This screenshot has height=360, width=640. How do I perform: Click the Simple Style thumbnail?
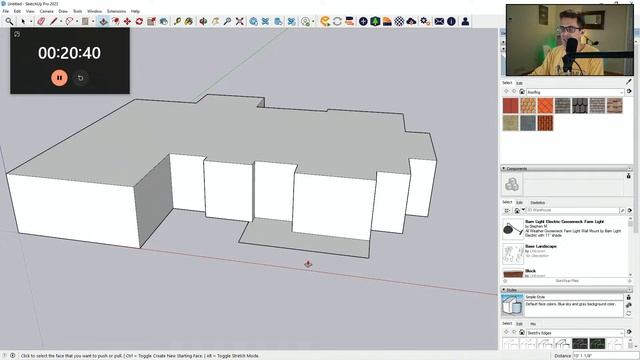[x=512, y=305]
